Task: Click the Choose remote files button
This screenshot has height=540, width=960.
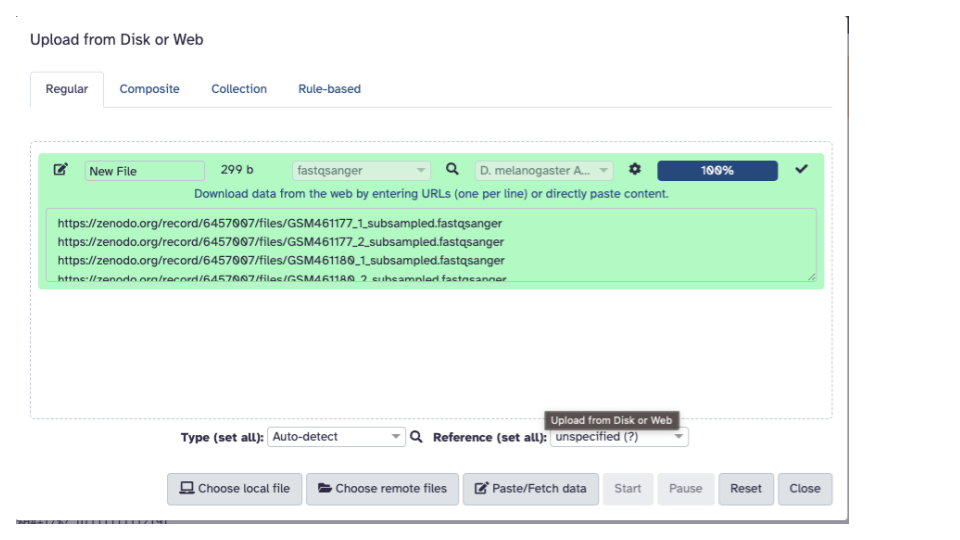Action: click(x=382, y=489)
